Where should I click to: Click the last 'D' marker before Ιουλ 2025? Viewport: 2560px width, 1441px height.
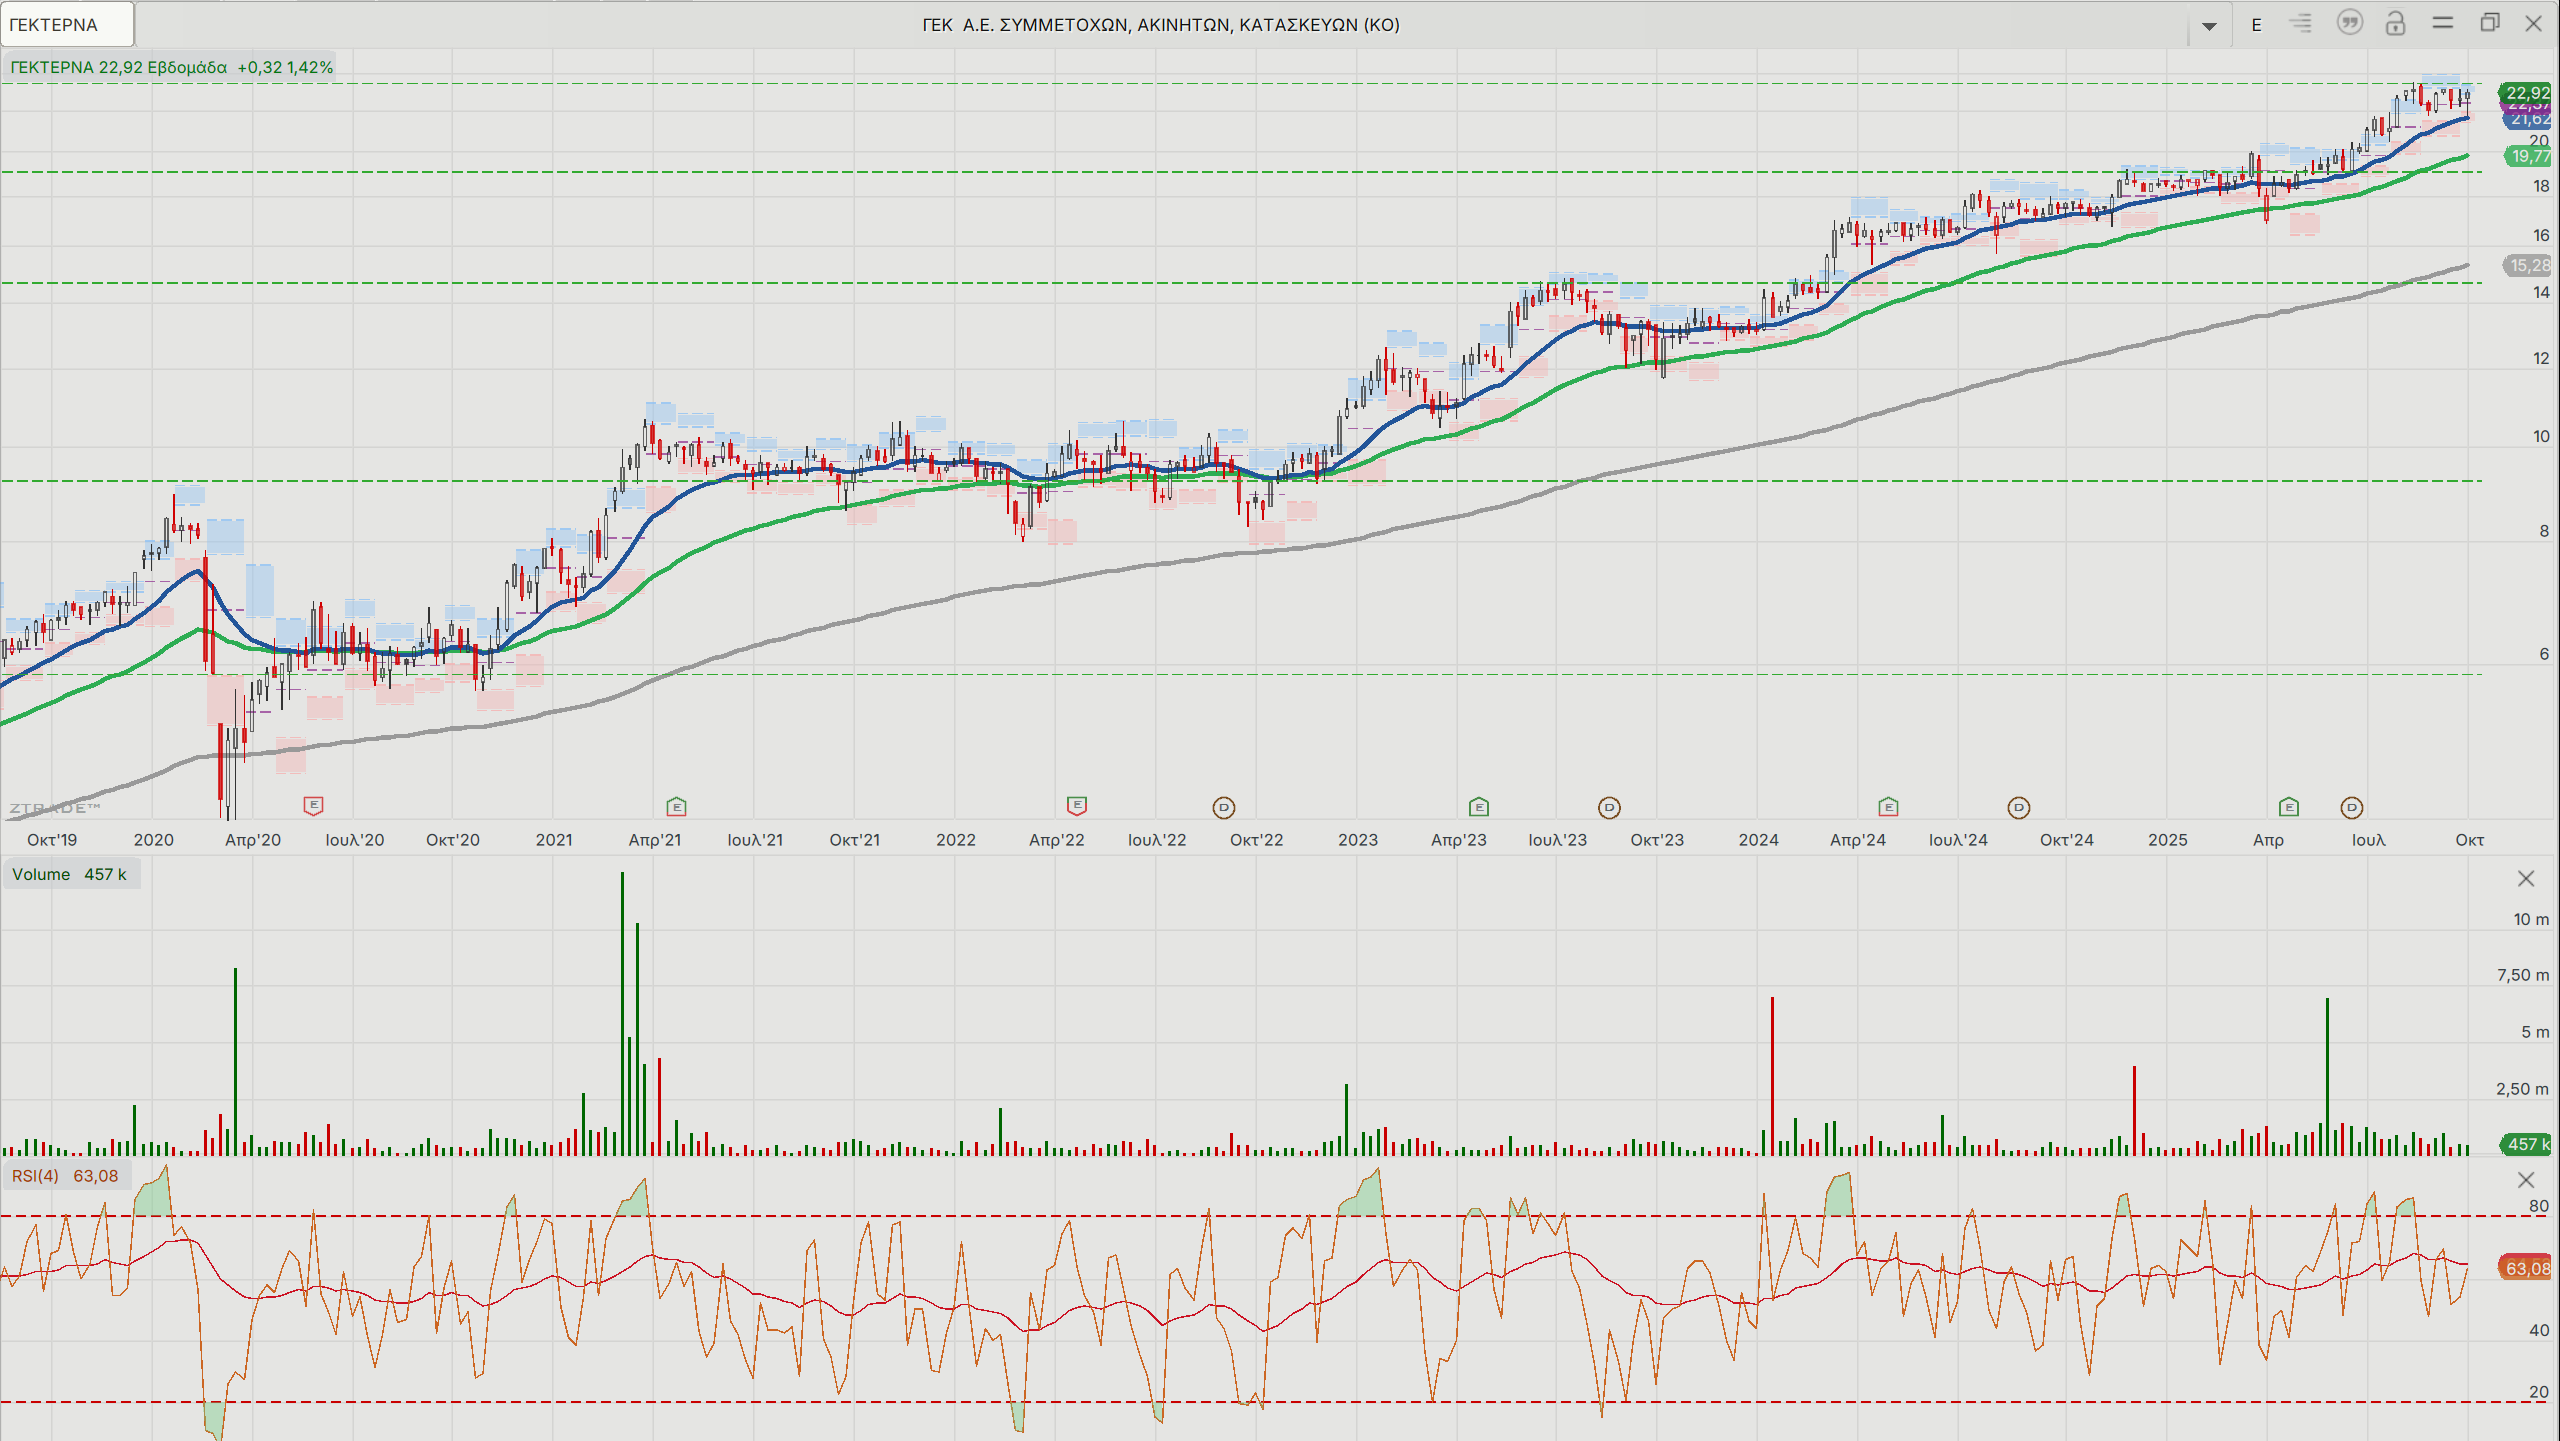(x=2352, y=807)
